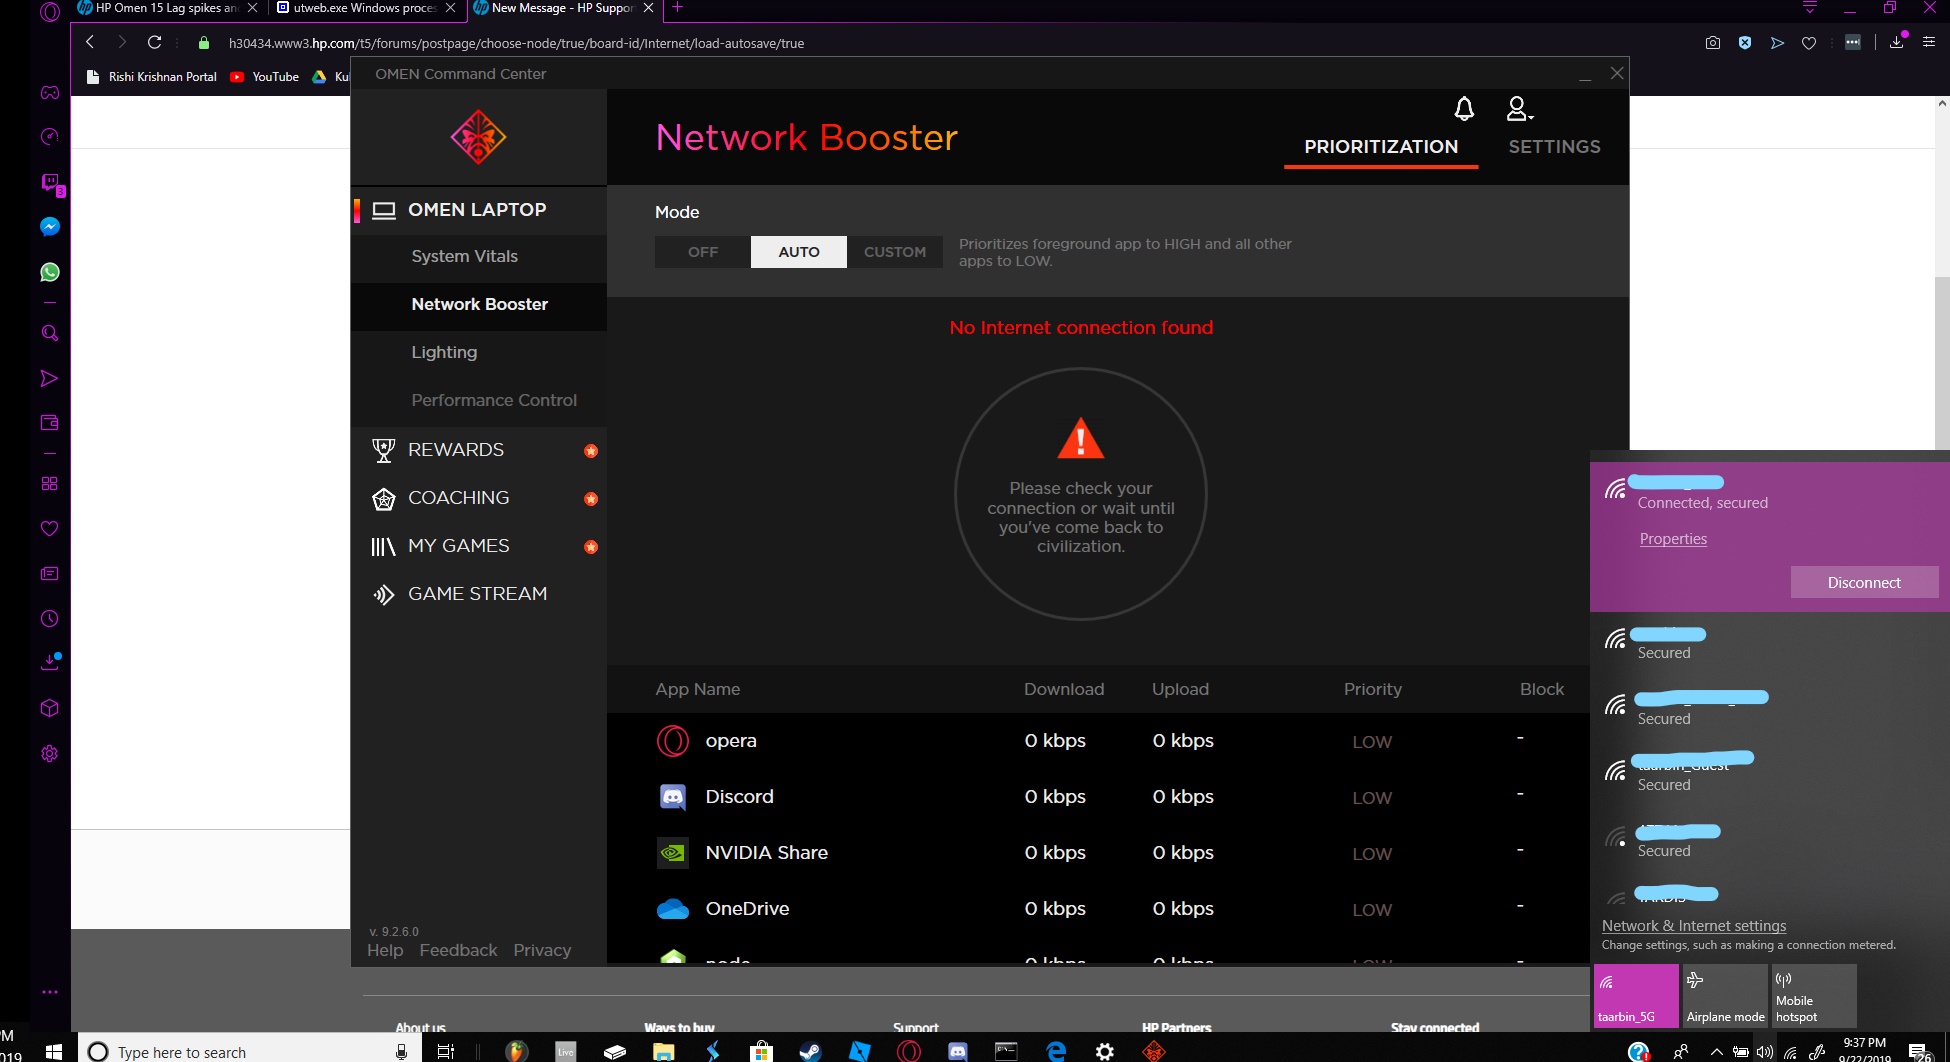
Task: Show hidden system tray icons
Action: pyautogui.click(x=1716, y=1052)
